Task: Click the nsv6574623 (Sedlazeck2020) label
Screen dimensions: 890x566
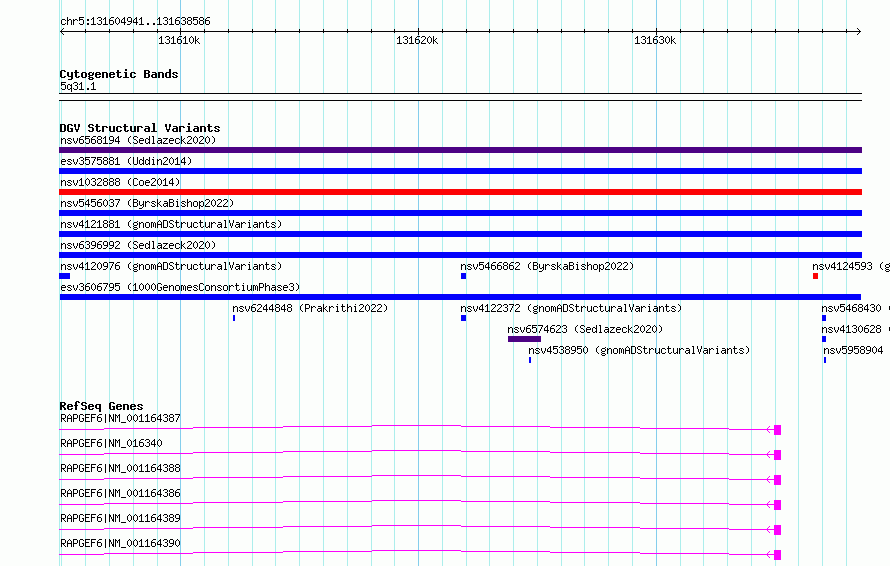Action: [585, 329]
